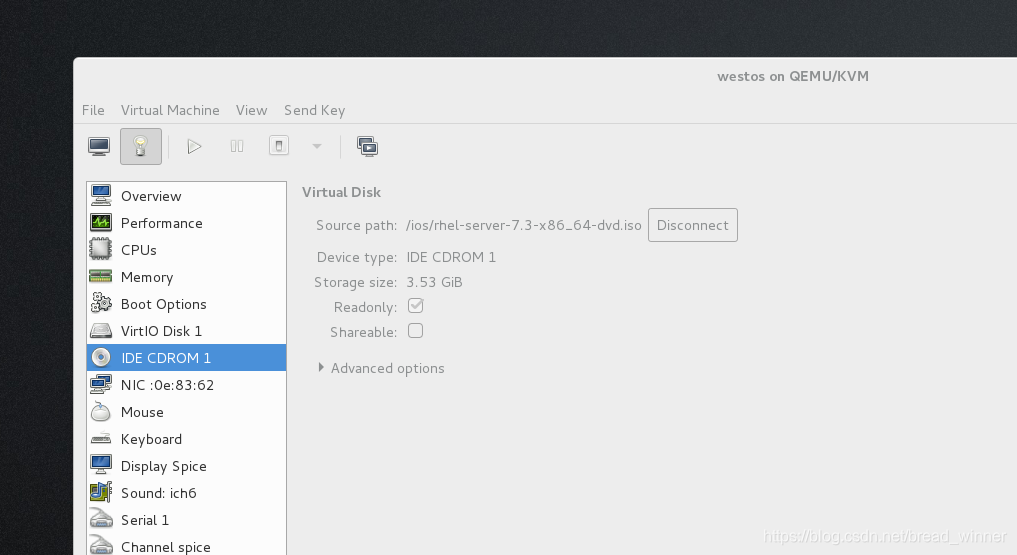The width and height of the screenshot is (1017, 555).
Task: Open the shutdown options dropdown arrow
Action: coord(317,147)
